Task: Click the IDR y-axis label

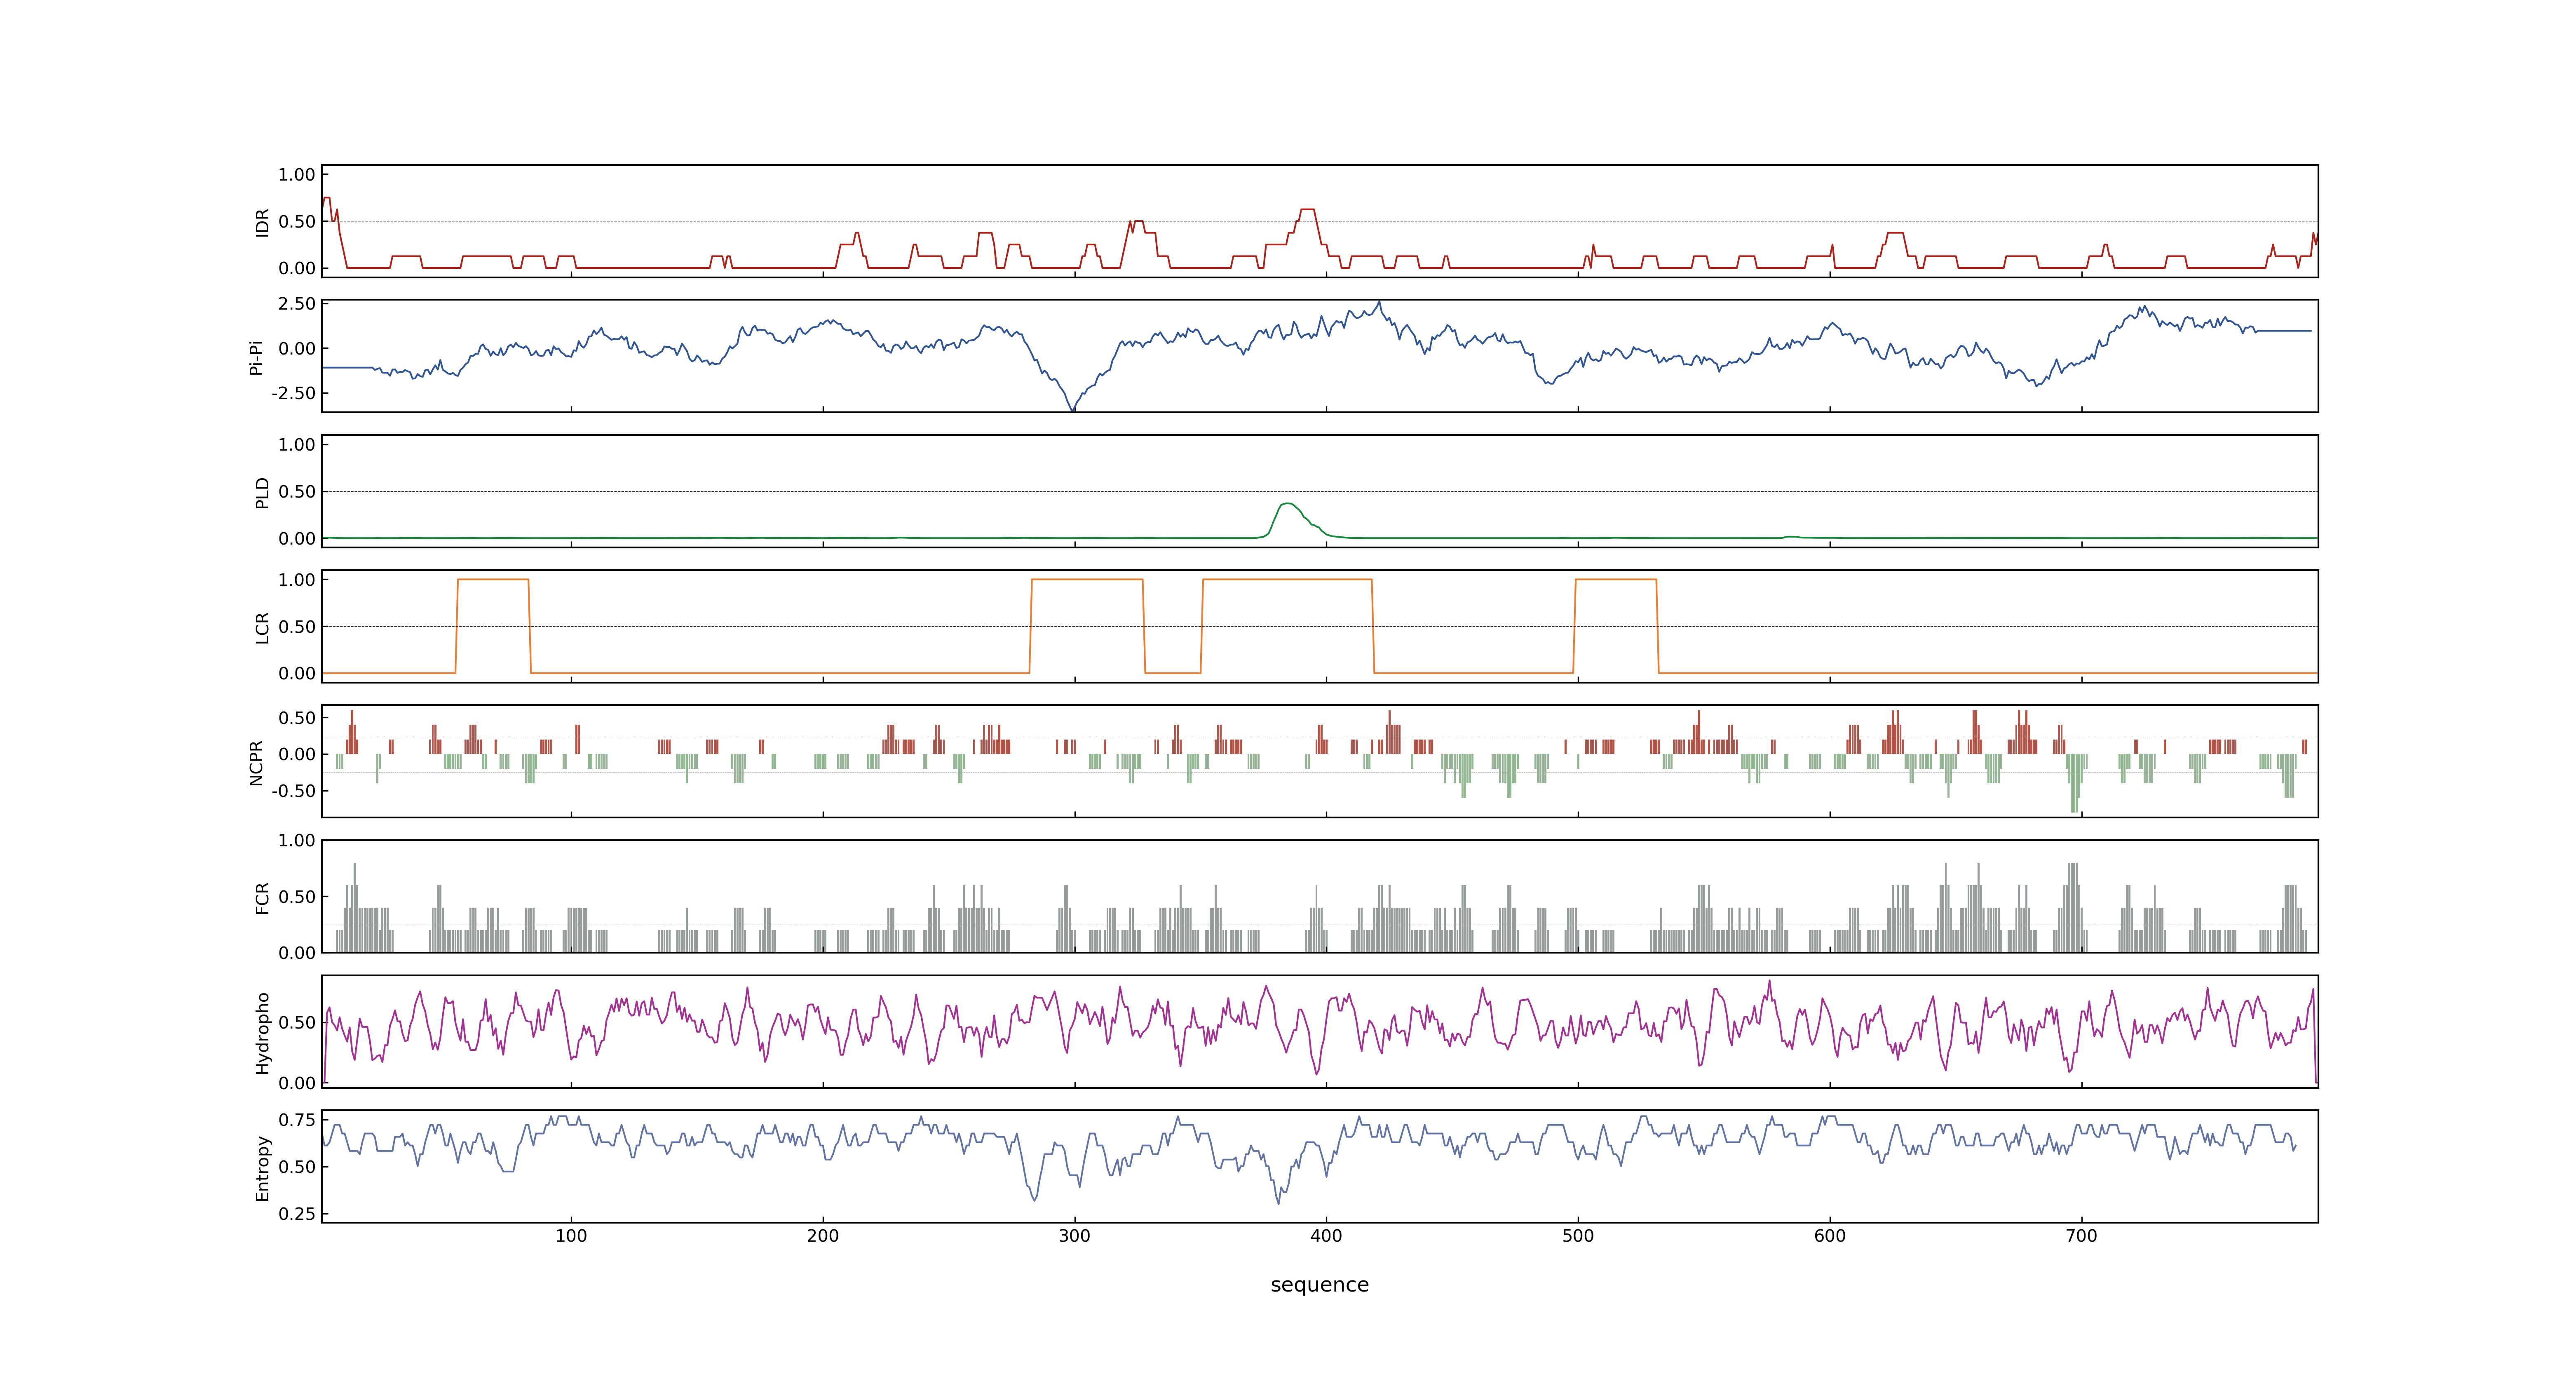Action: [262, 222]
